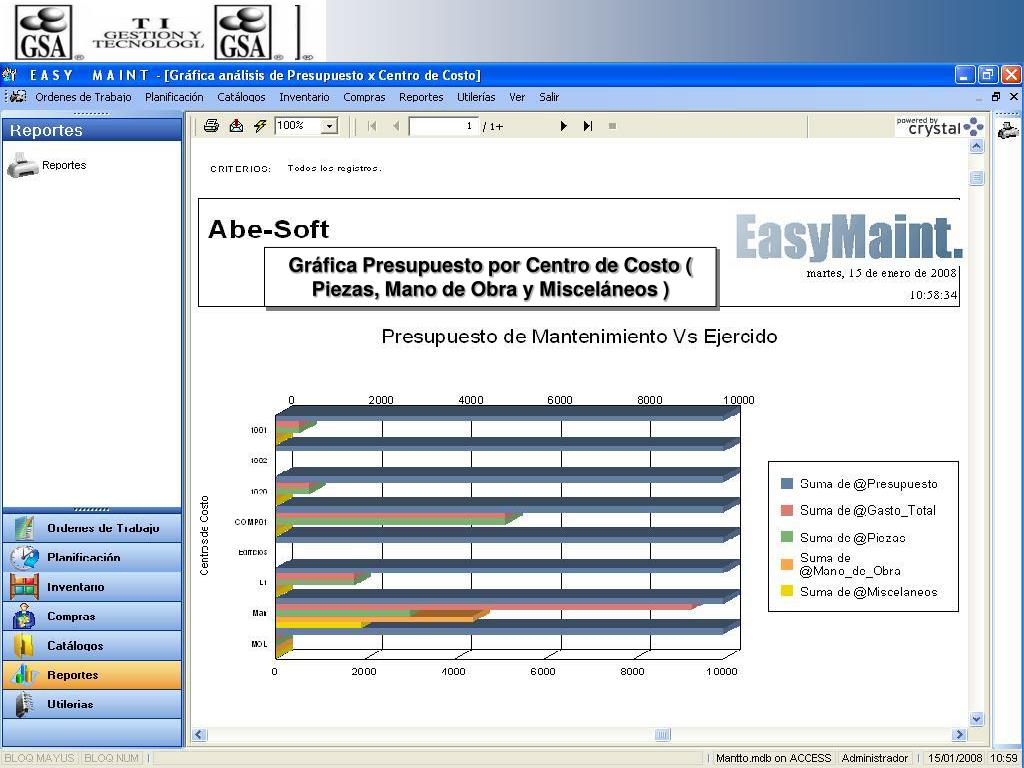Viewport: 1024px width, 768px height.
Task: Click the vertical scrollbar up arrow
Action: [x=976, y=147]
